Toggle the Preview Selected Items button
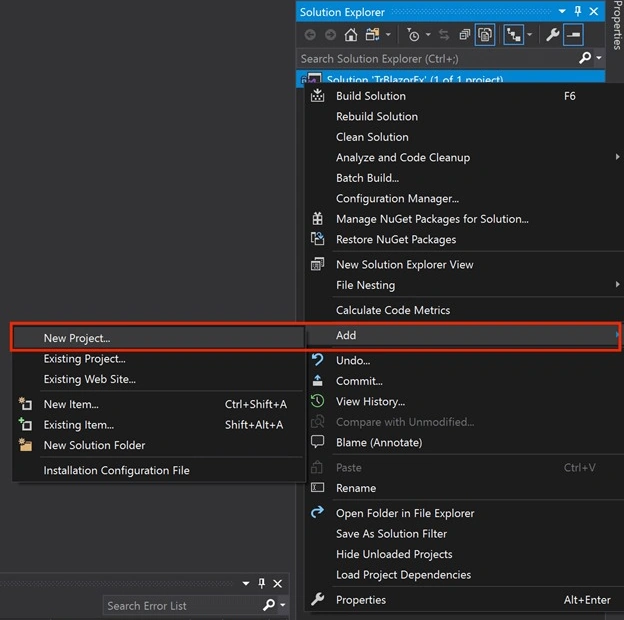624x620 pixels. coord(573,35)
